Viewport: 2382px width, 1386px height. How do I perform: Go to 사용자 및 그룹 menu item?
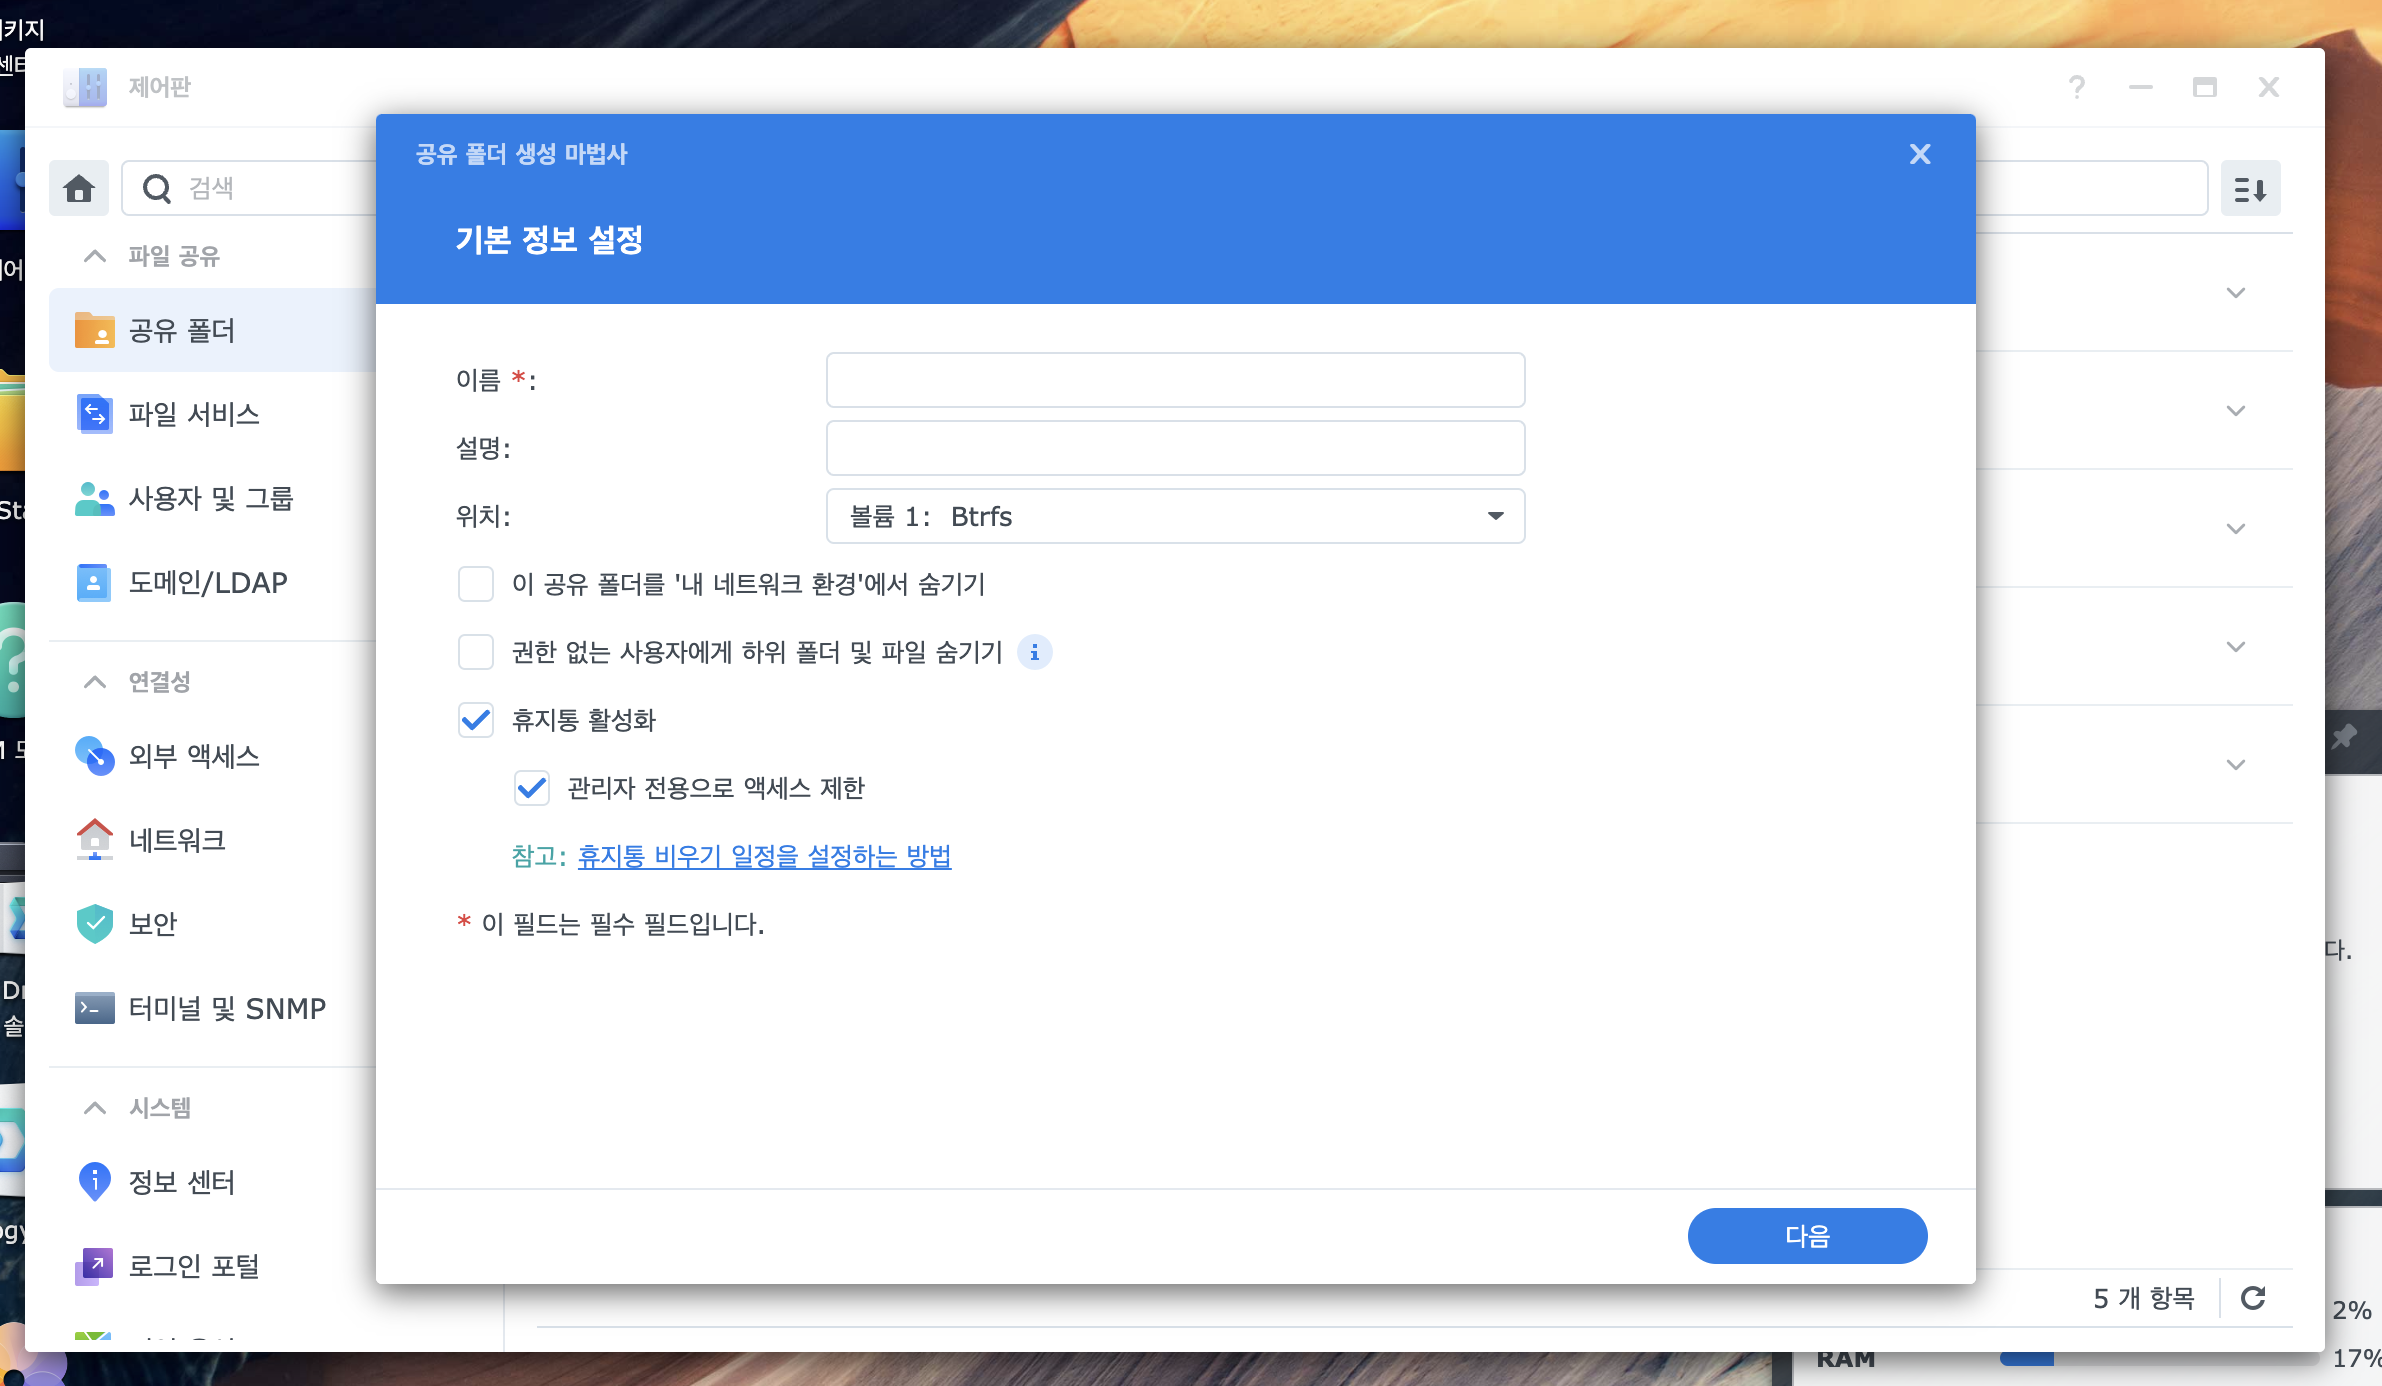(x=210, y=498)
